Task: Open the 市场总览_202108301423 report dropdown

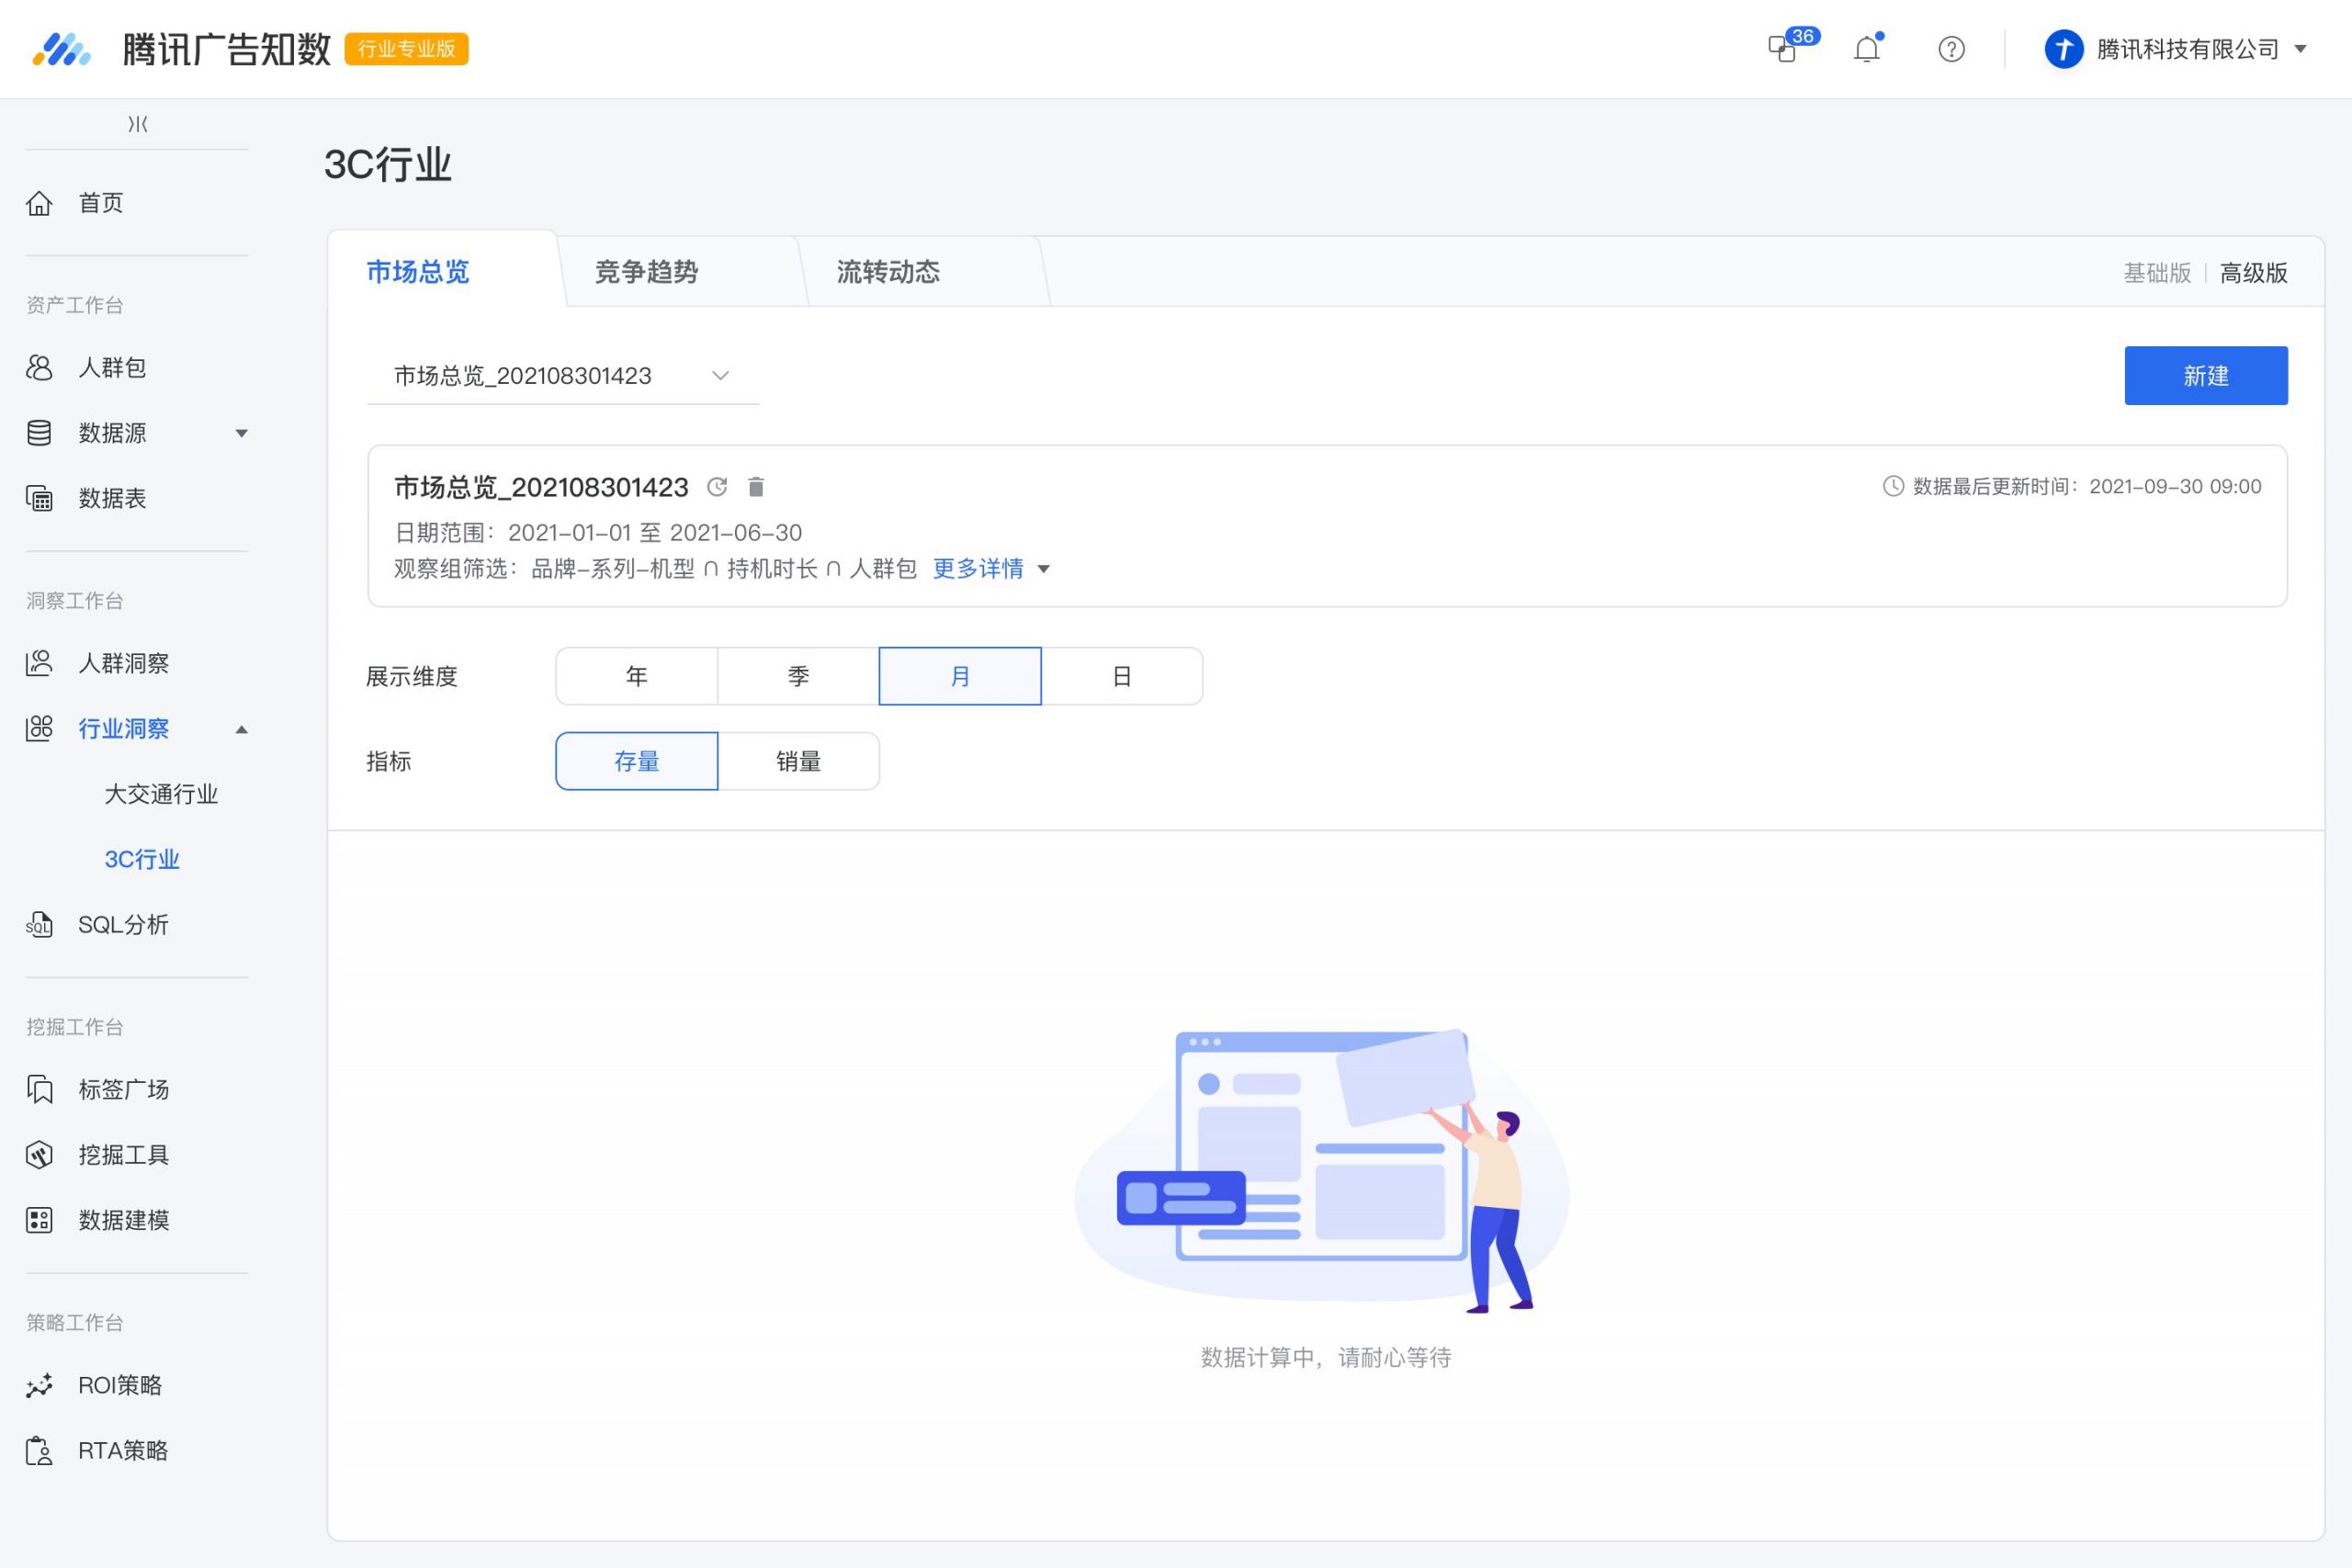Action: coord(563,376)
